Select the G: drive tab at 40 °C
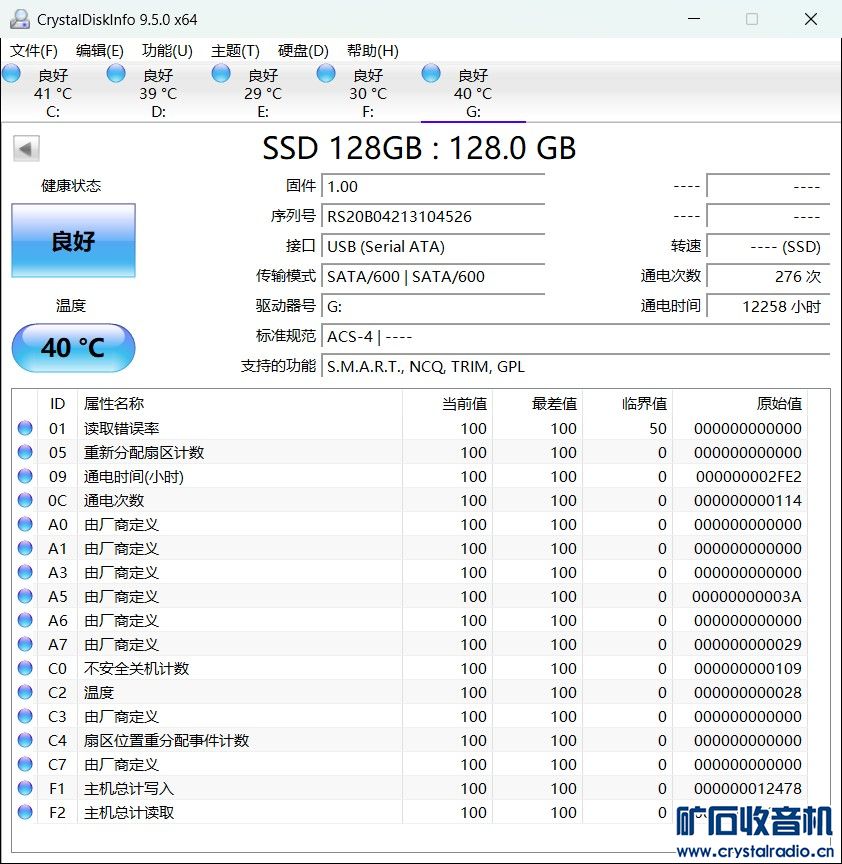This screenshot has height=864, width=842. [473, 93]
